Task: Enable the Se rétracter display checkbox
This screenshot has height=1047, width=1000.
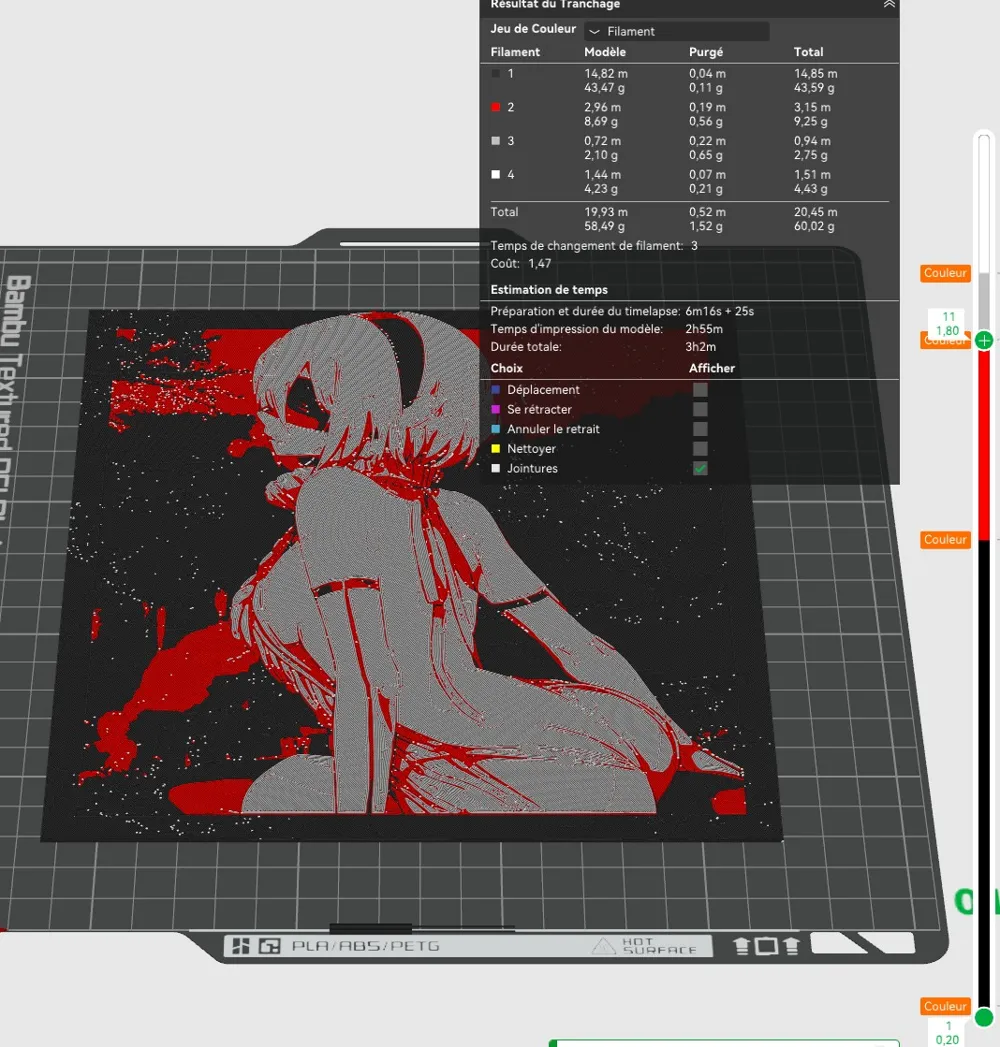Action: pos(700,410)
